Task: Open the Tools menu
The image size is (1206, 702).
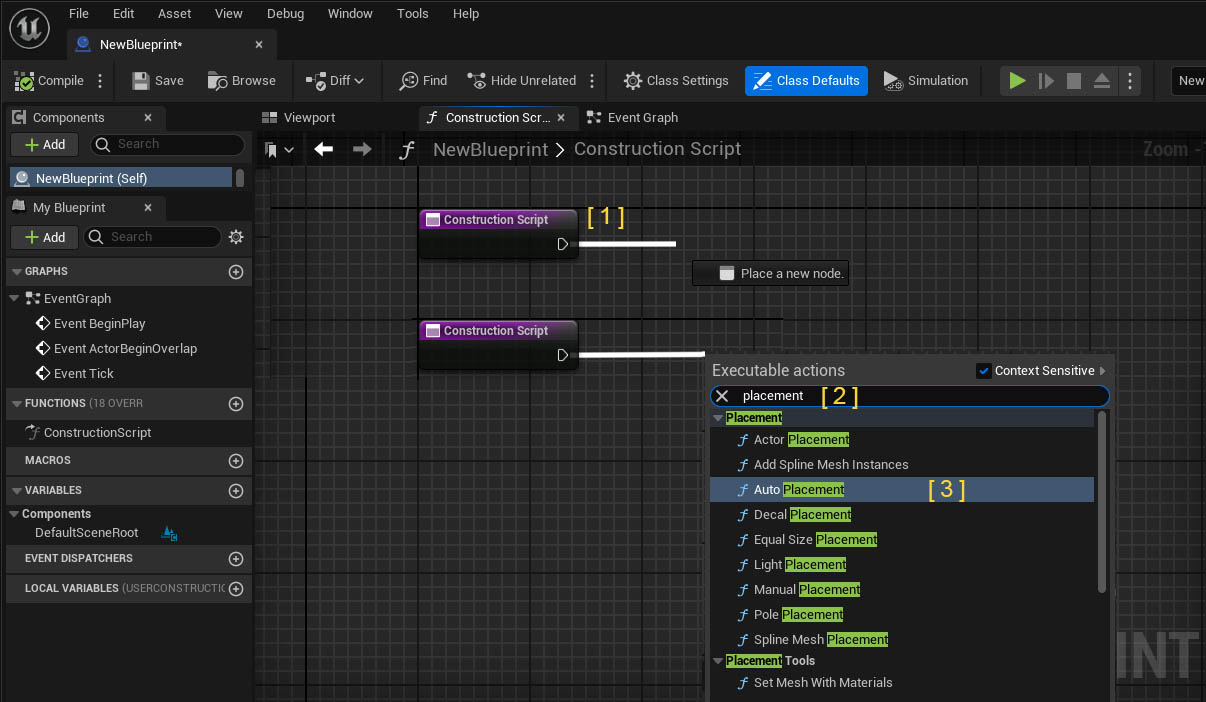Action: point(413,13)
